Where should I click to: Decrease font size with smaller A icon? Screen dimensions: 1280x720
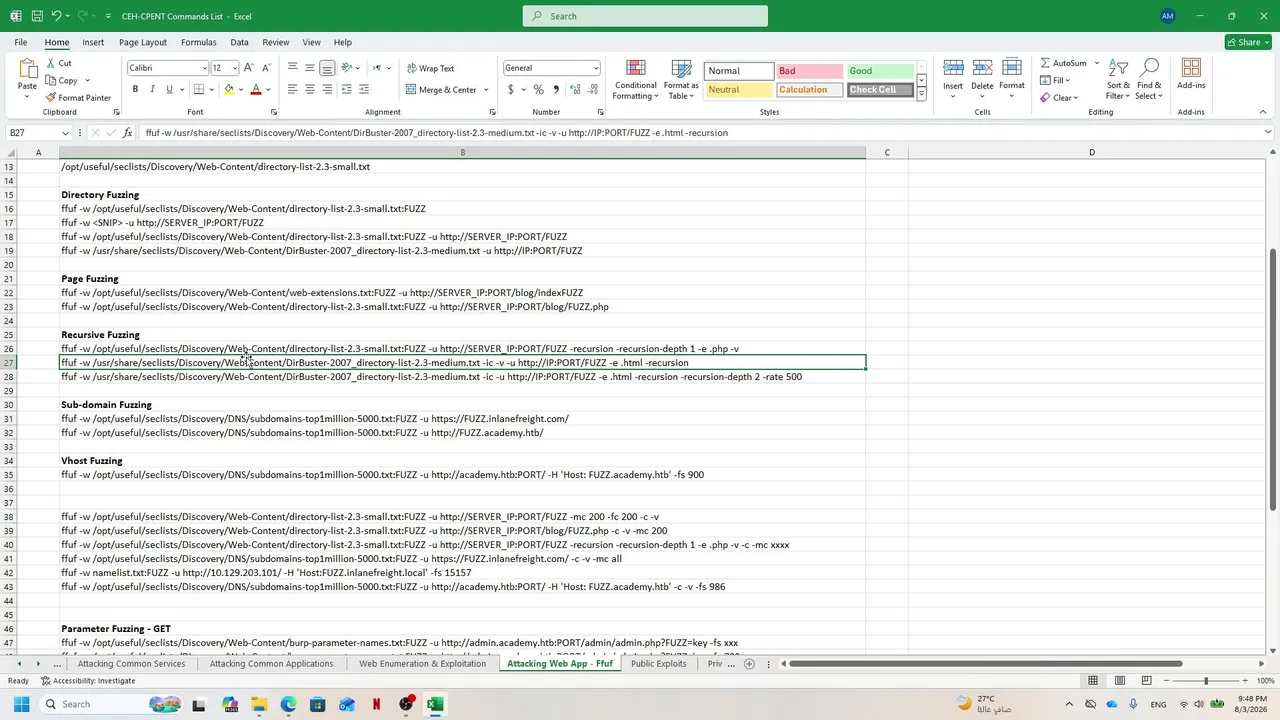pos(266,68)
